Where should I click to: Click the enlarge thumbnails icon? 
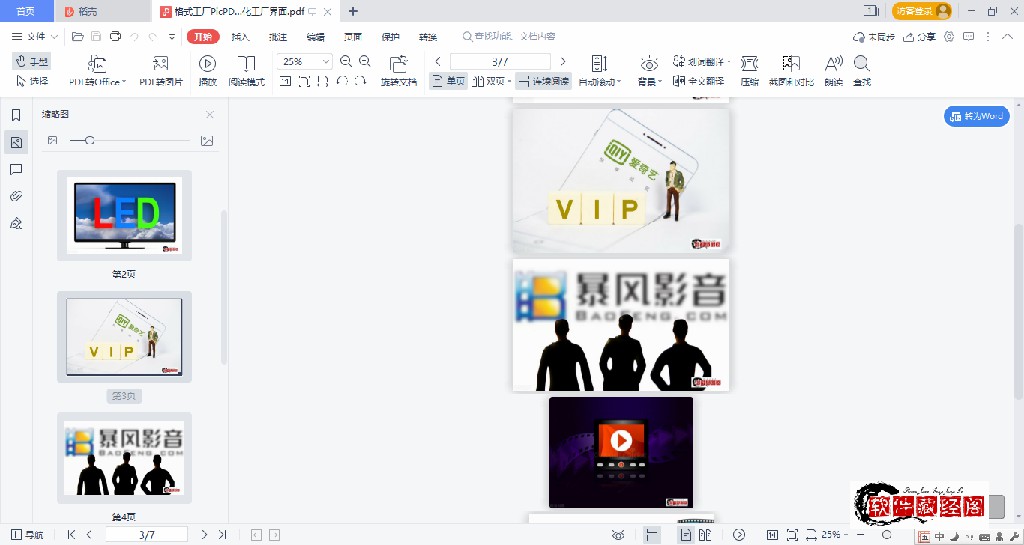pyautogui.click(x=207, y=140)
